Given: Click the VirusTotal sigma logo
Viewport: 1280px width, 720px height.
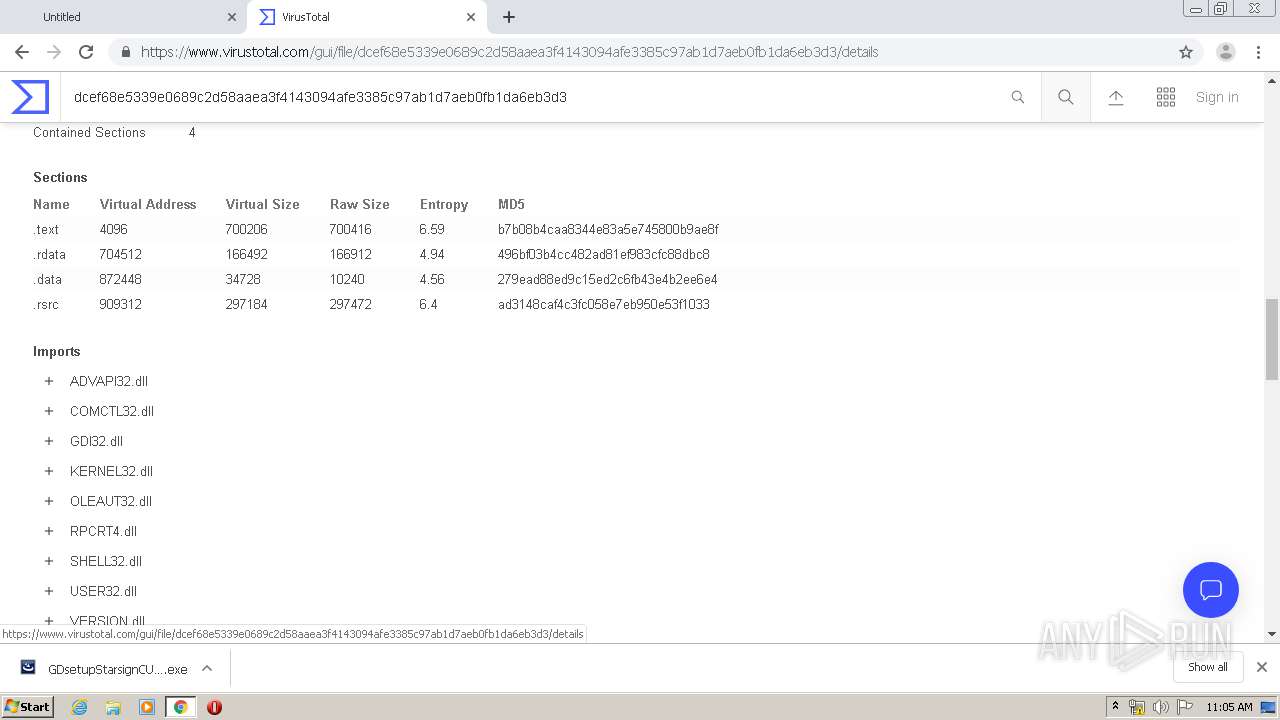Looking at the screenshot, I should [30, 97].
